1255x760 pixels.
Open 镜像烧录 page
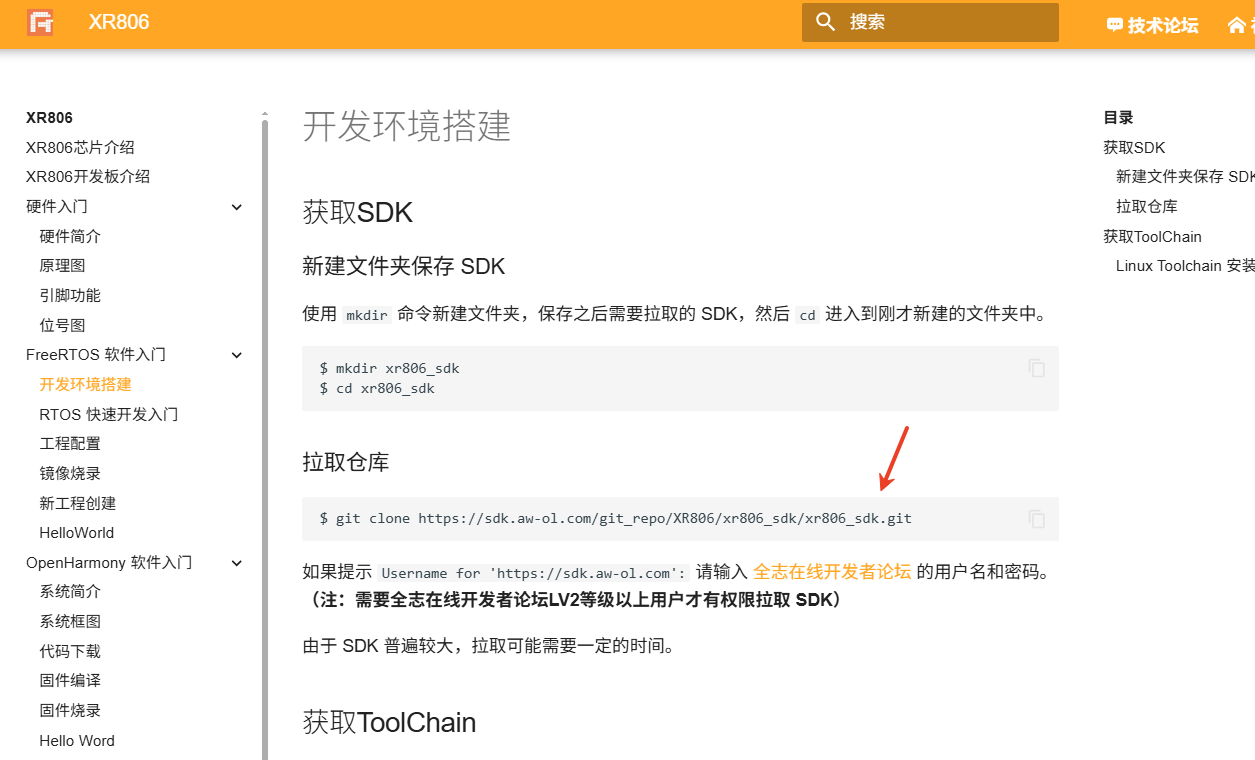click(70, 474)
